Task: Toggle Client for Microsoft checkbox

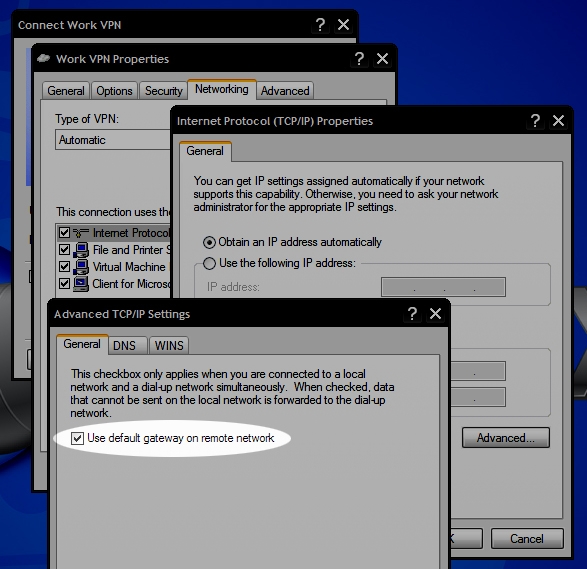Action: 64,283
